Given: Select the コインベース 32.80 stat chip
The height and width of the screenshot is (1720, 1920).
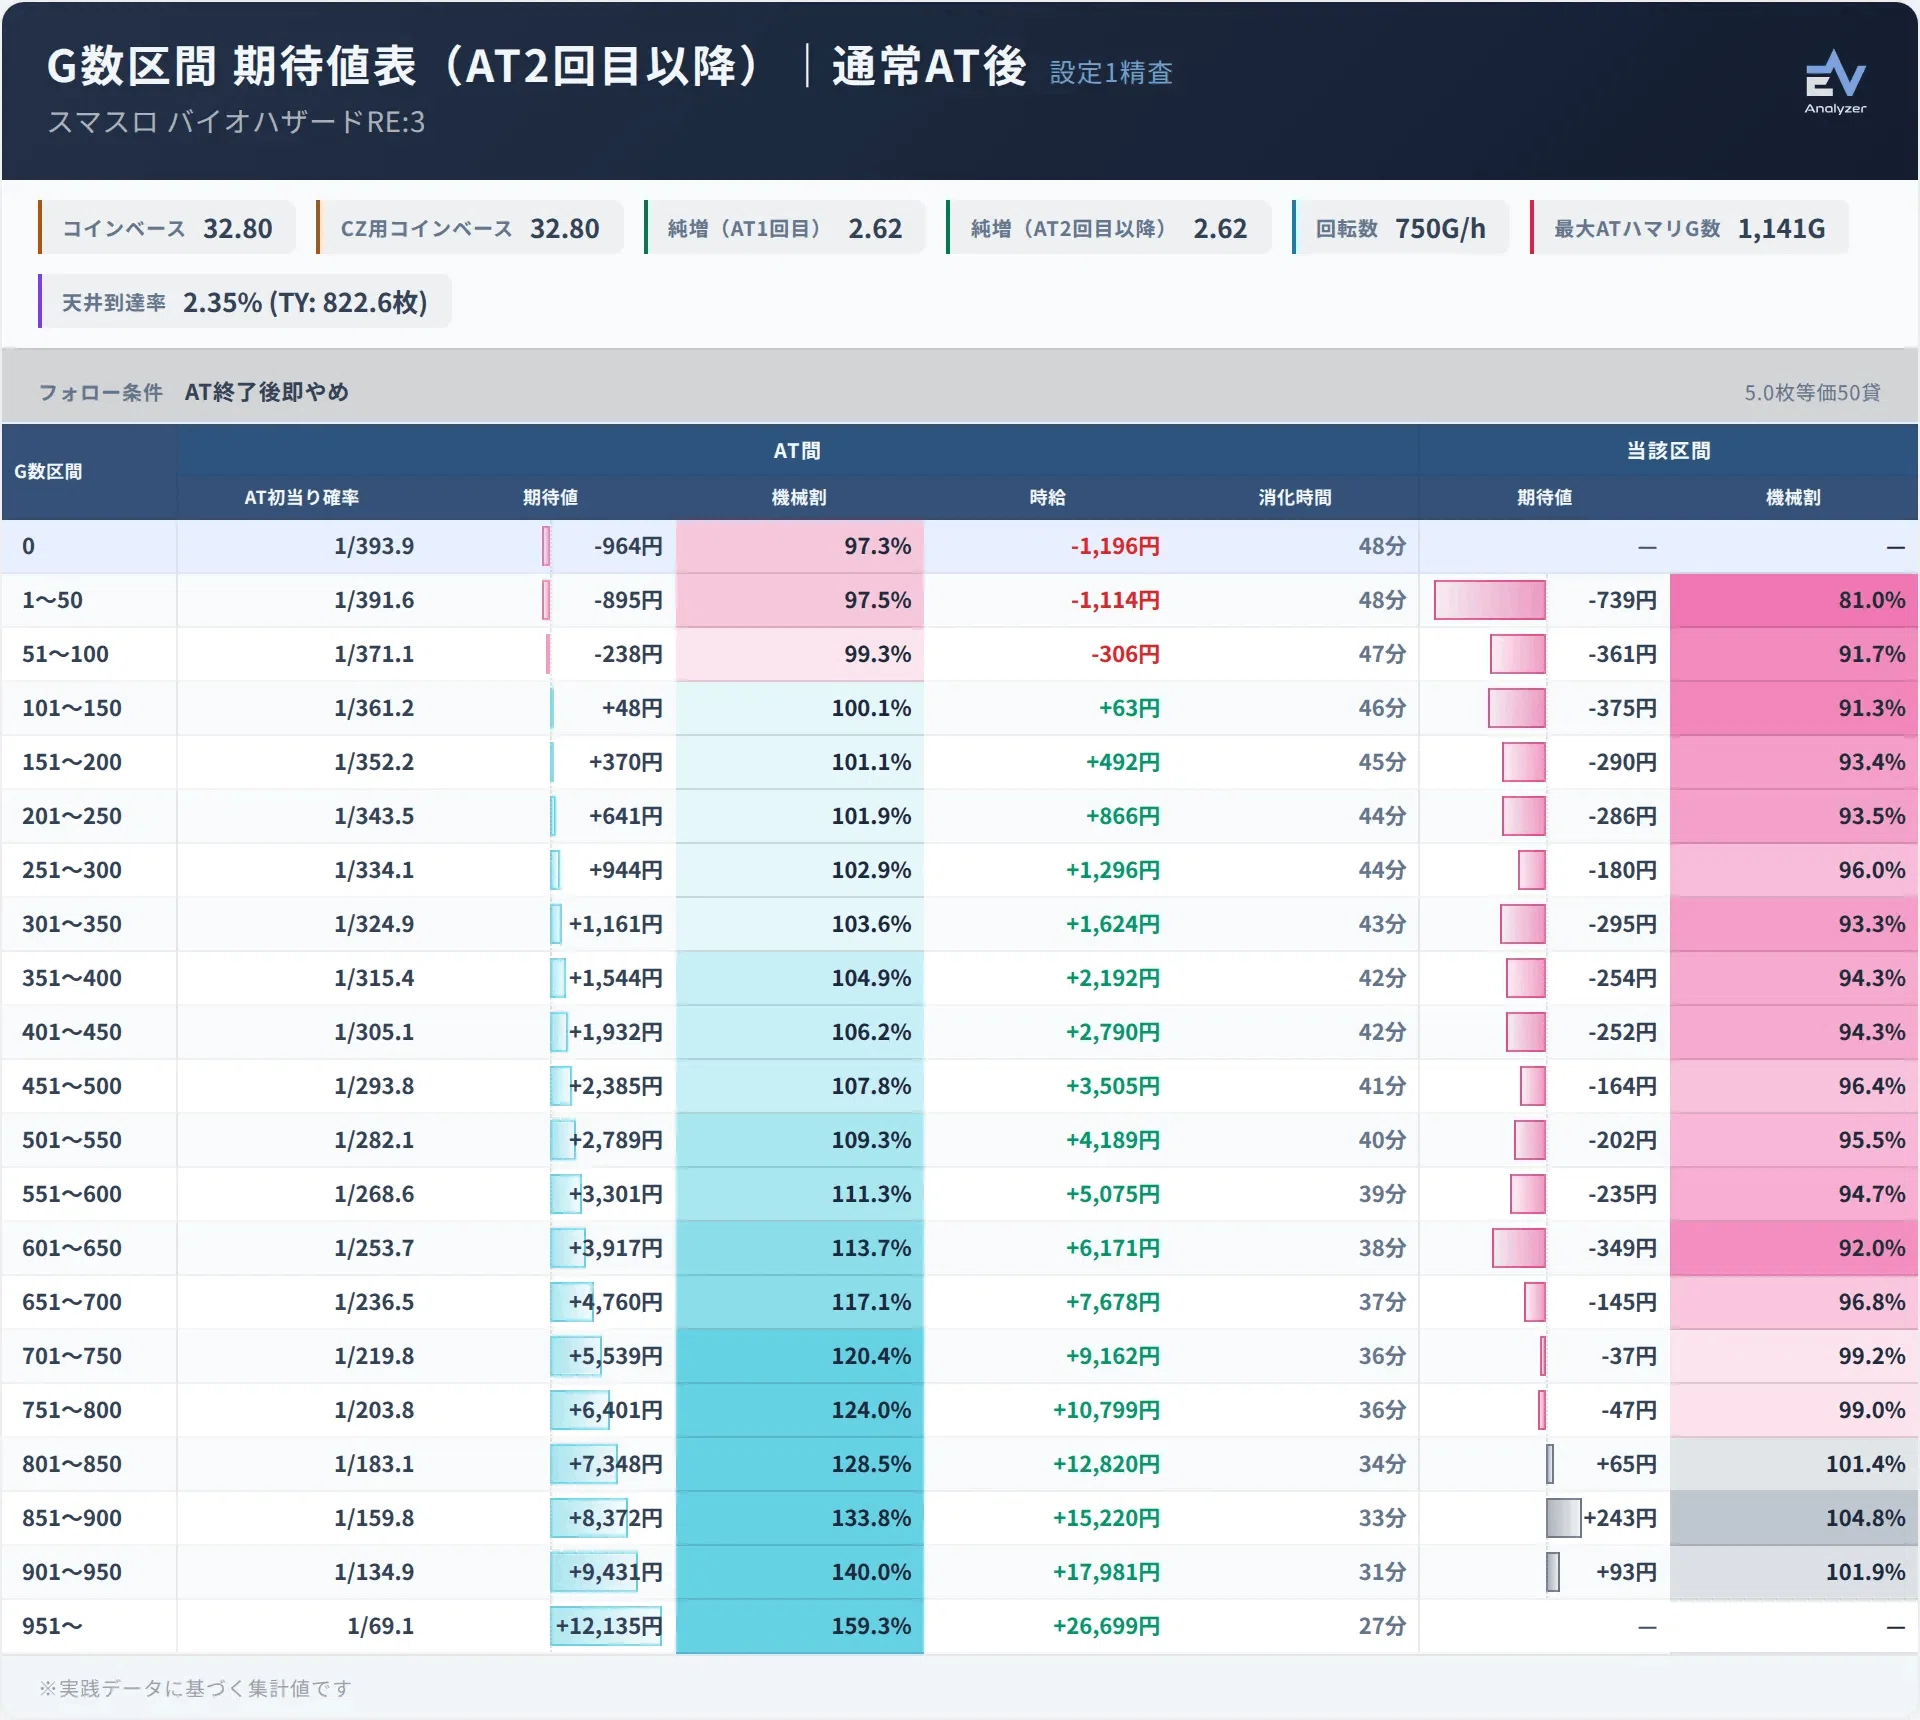Looking at the screenshot, I should 167,228.
